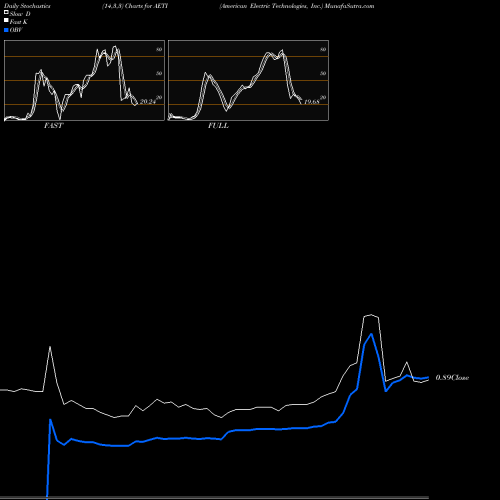Click the Slow D legend color box
This screenshot has width=500, height=500.
pos(6,12)
